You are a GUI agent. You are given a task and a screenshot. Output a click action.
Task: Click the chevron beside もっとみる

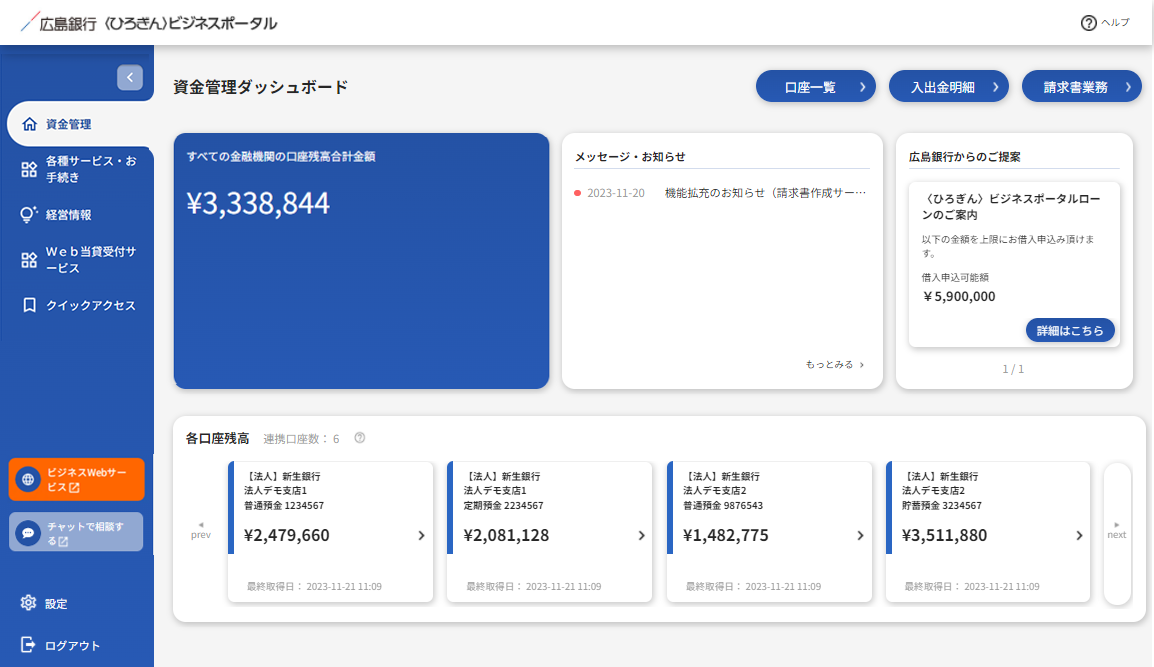[862, 364]
